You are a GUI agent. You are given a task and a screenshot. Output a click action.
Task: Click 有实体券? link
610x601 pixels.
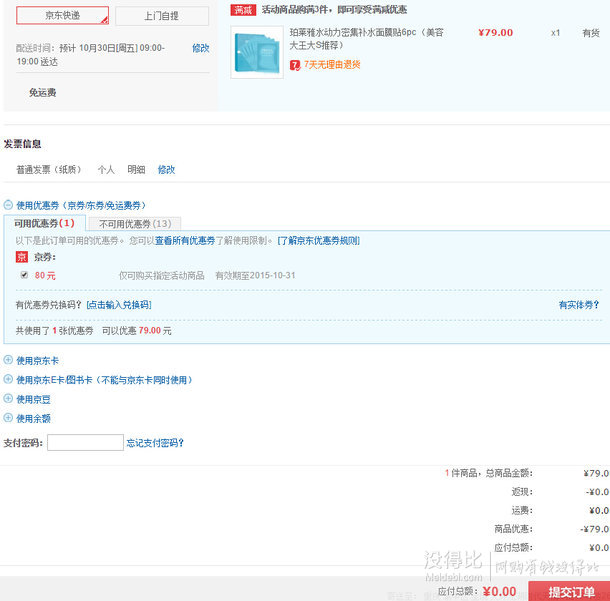578,305
